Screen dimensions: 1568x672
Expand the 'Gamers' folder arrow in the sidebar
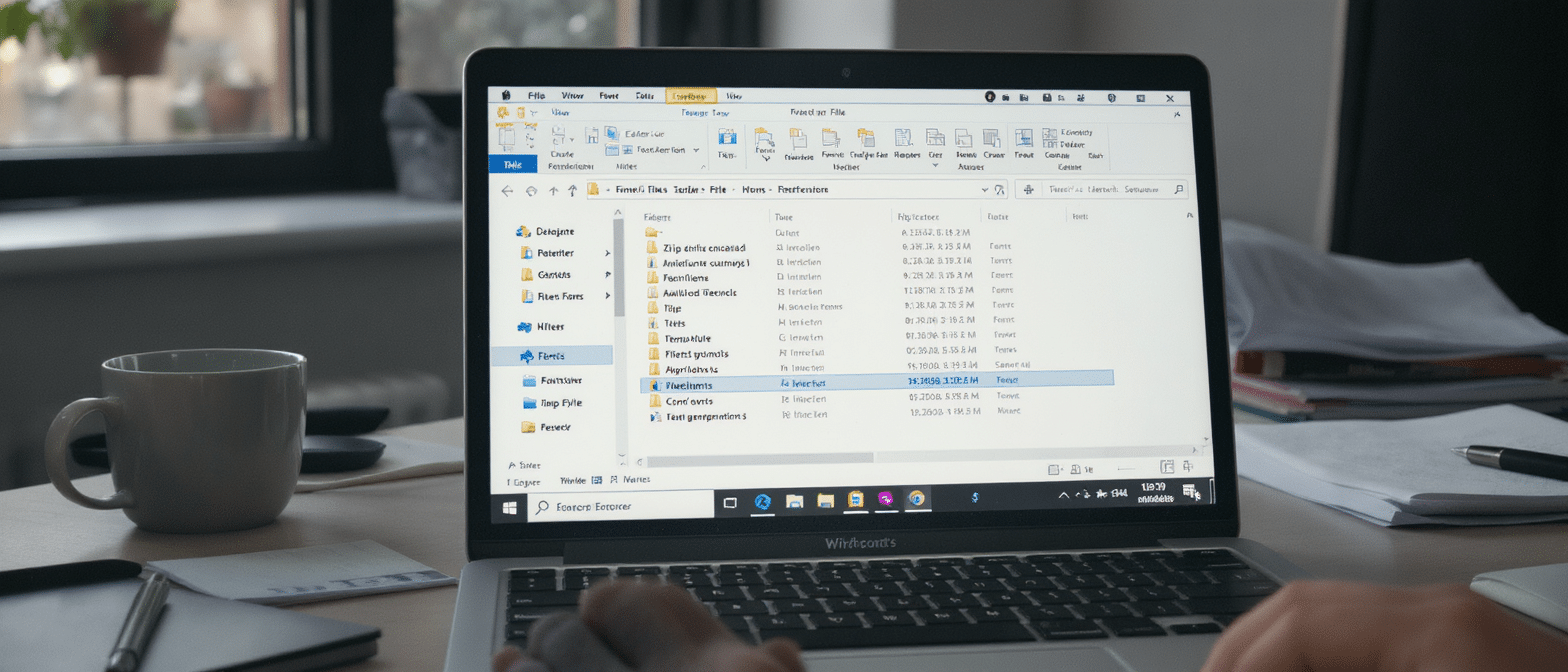(x=607, y=275)
